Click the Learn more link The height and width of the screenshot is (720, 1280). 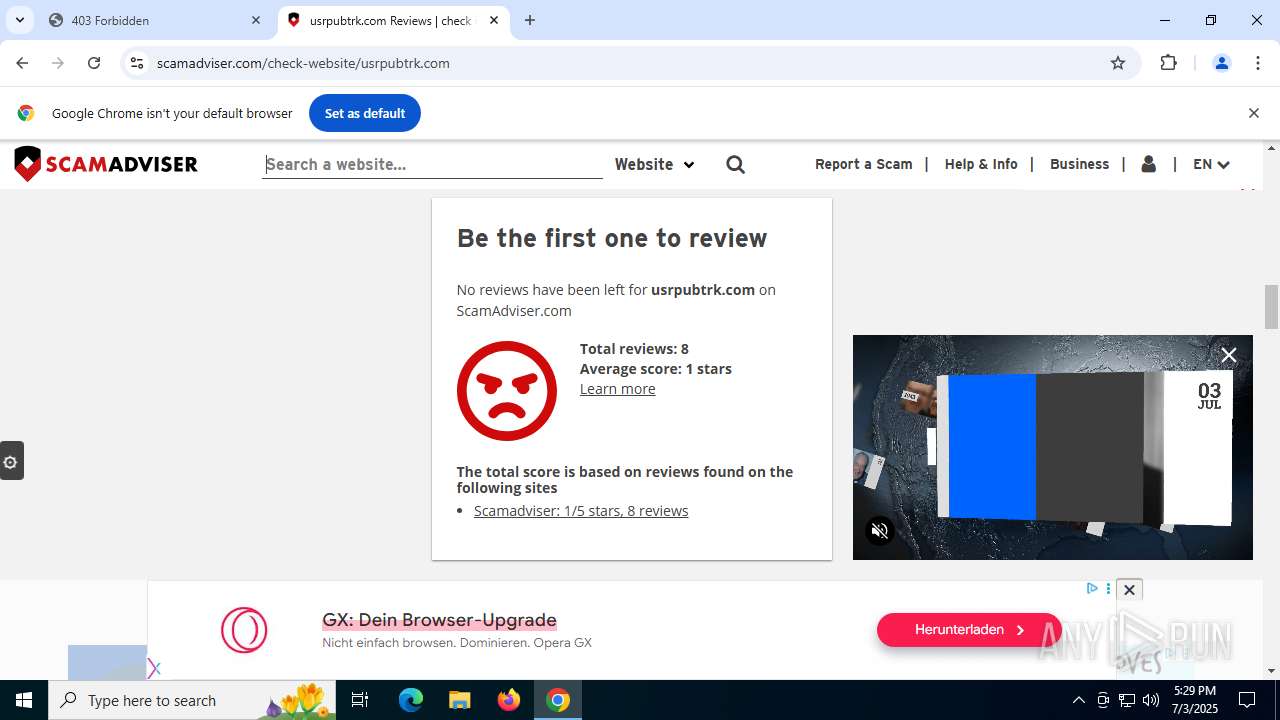pos(618,389)
